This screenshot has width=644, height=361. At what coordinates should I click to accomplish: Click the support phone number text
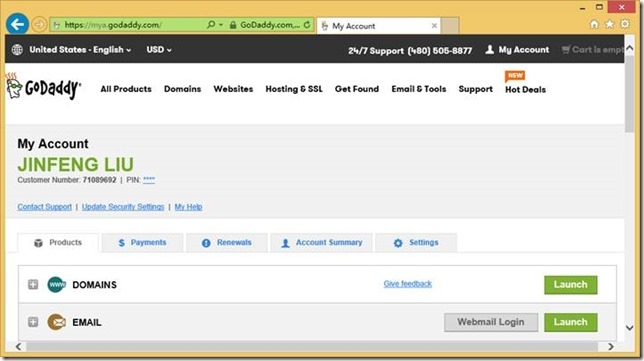coord(439,51)
